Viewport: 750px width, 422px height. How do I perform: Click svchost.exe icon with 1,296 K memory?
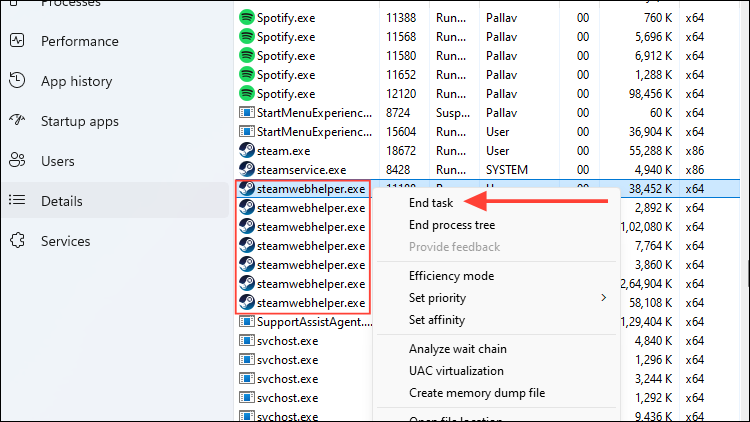pyautogui.click(x=246, y=359)
